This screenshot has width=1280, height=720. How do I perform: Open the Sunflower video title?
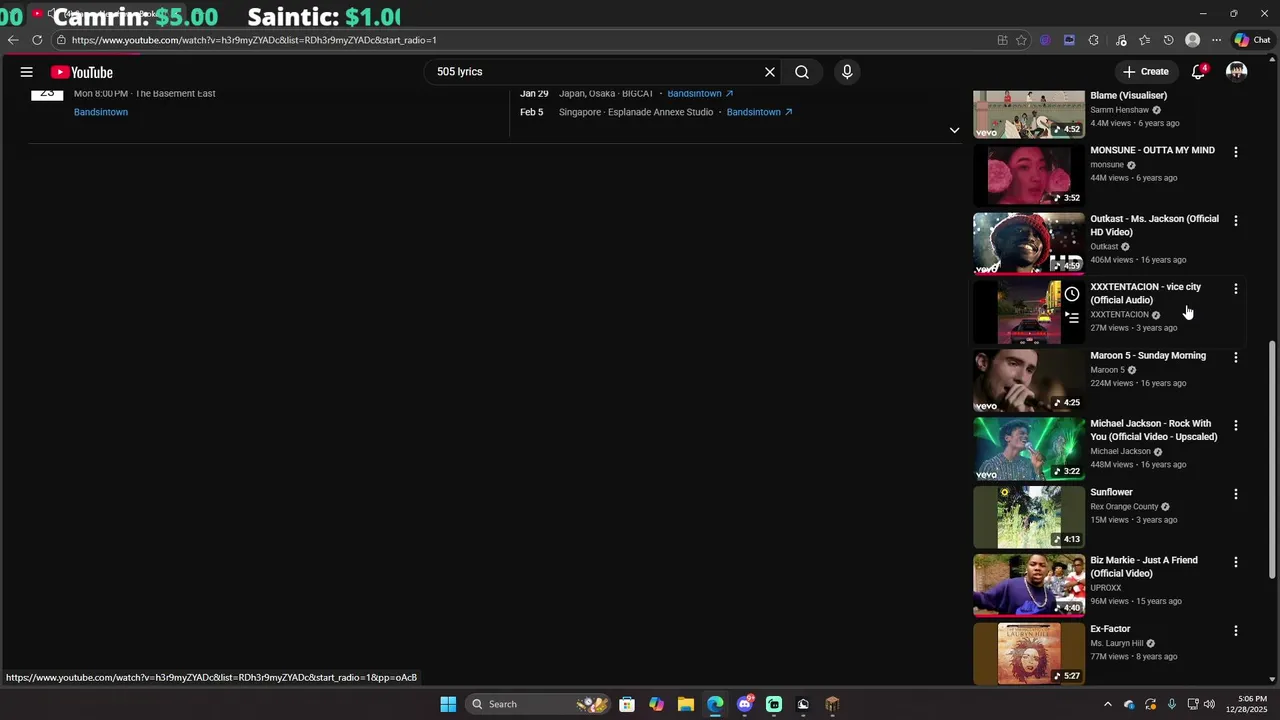pyautogui.click(x=1111, y=492)
